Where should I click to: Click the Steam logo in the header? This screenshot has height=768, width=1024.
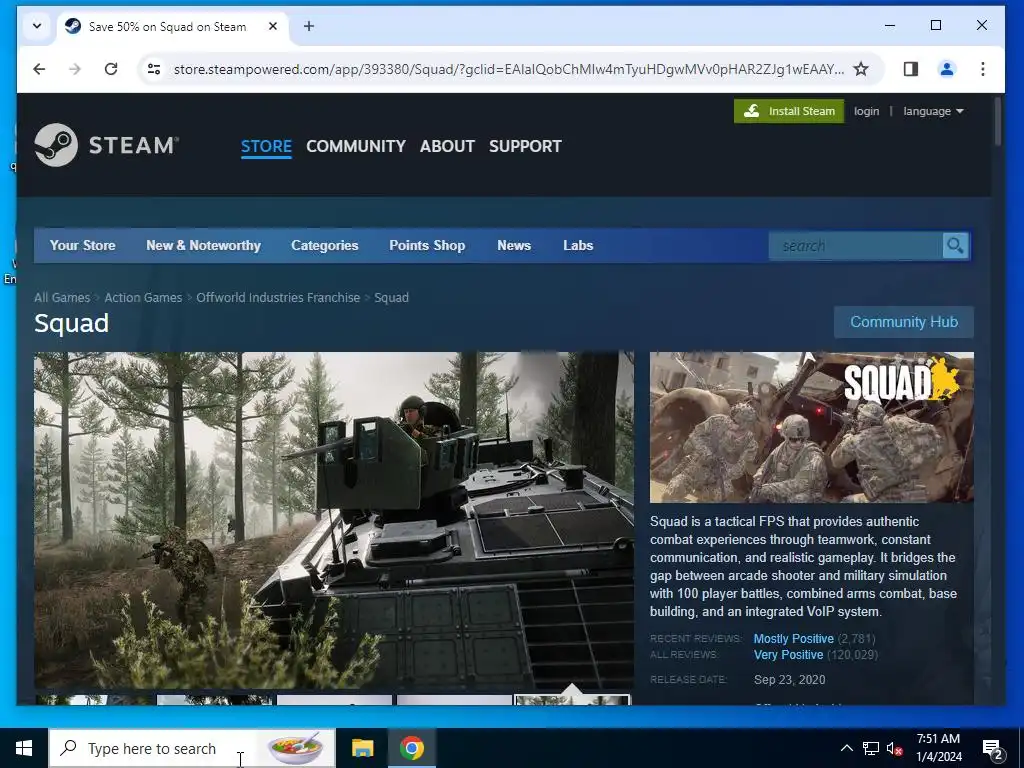pyautogui.click(x=106, y=145)
